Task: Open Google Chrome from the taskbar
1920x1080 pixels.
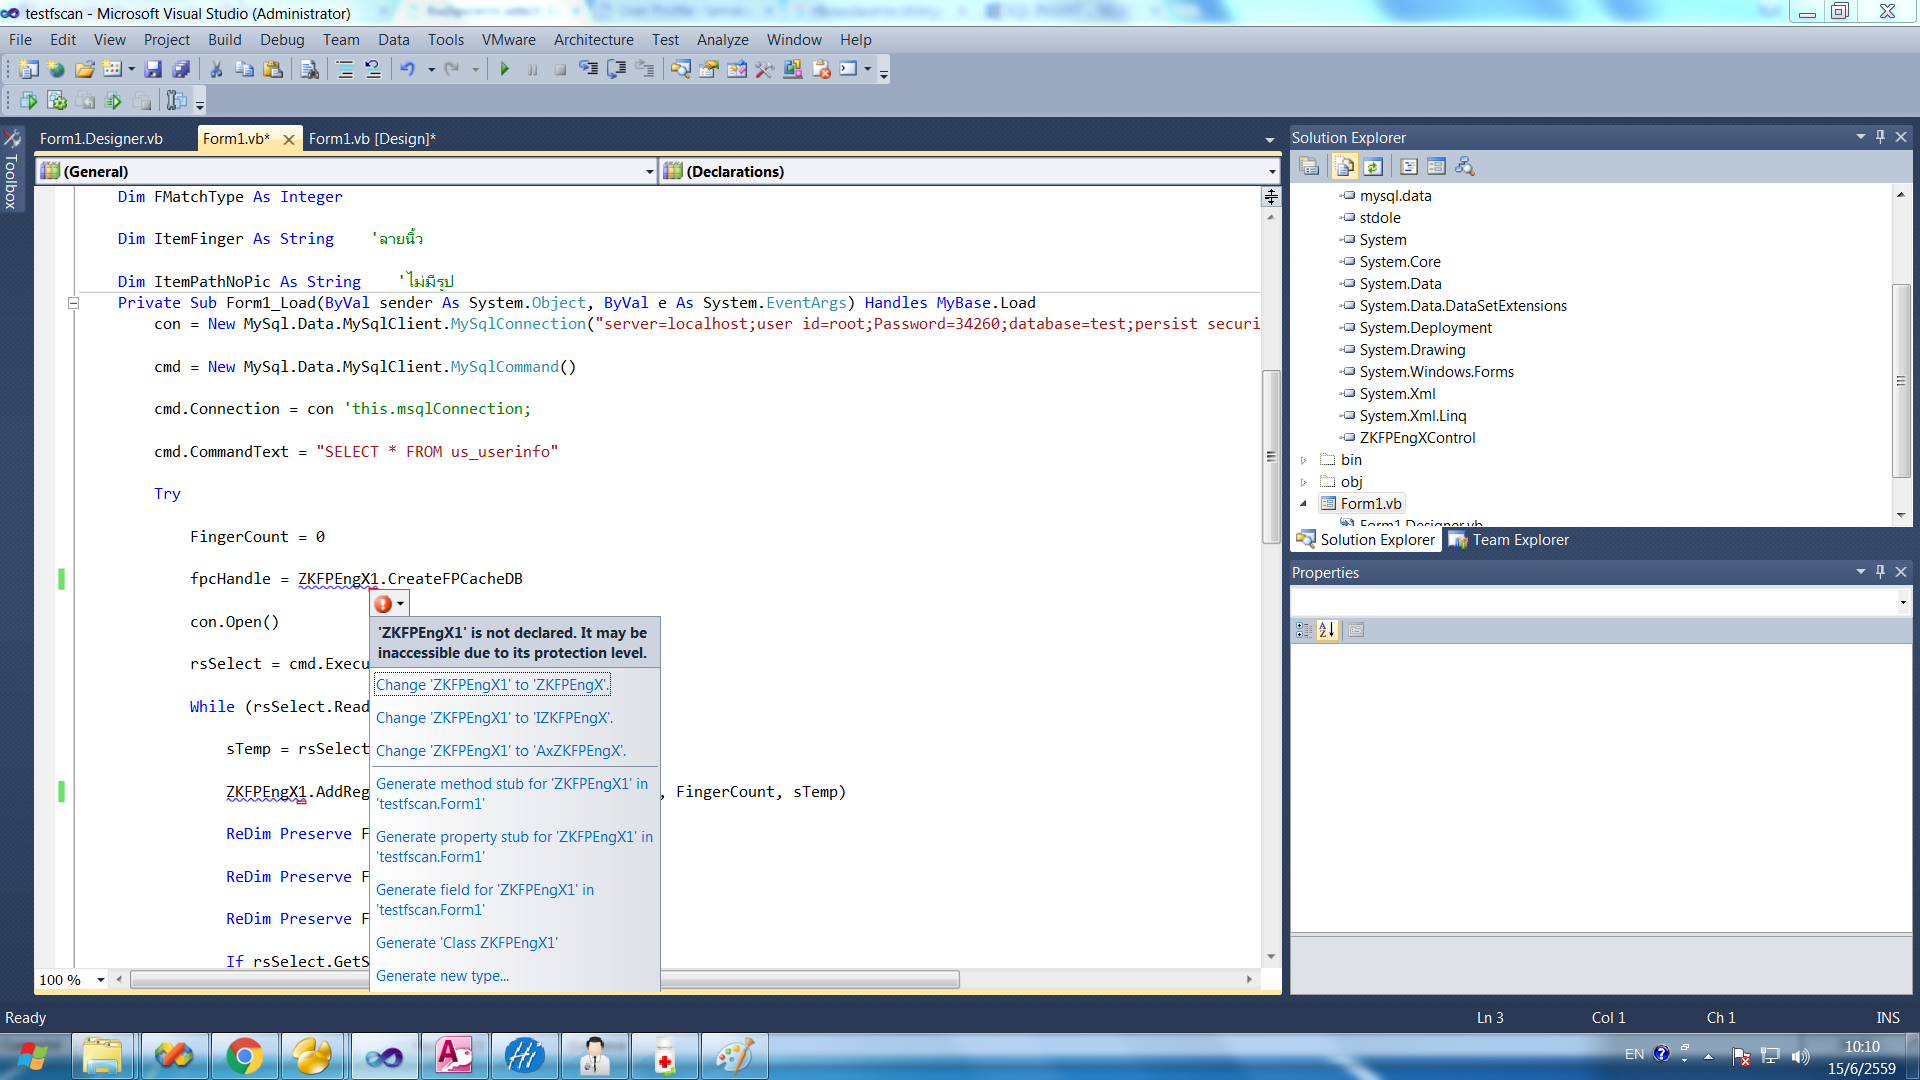Action: click(x=245, y=1055)
